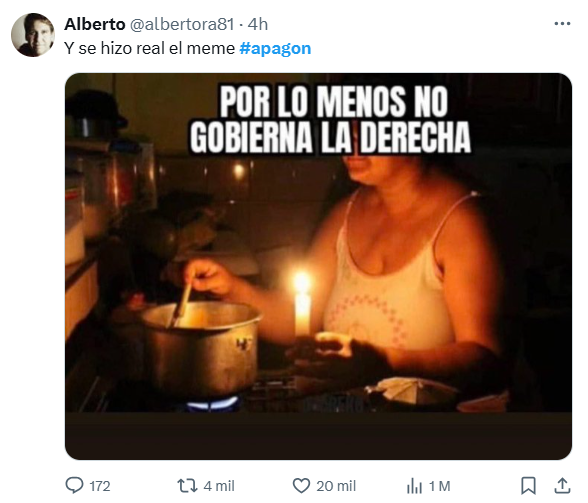Click the 172 replies count
Screen dimensions: 588x503
click(x=100, y=486)
